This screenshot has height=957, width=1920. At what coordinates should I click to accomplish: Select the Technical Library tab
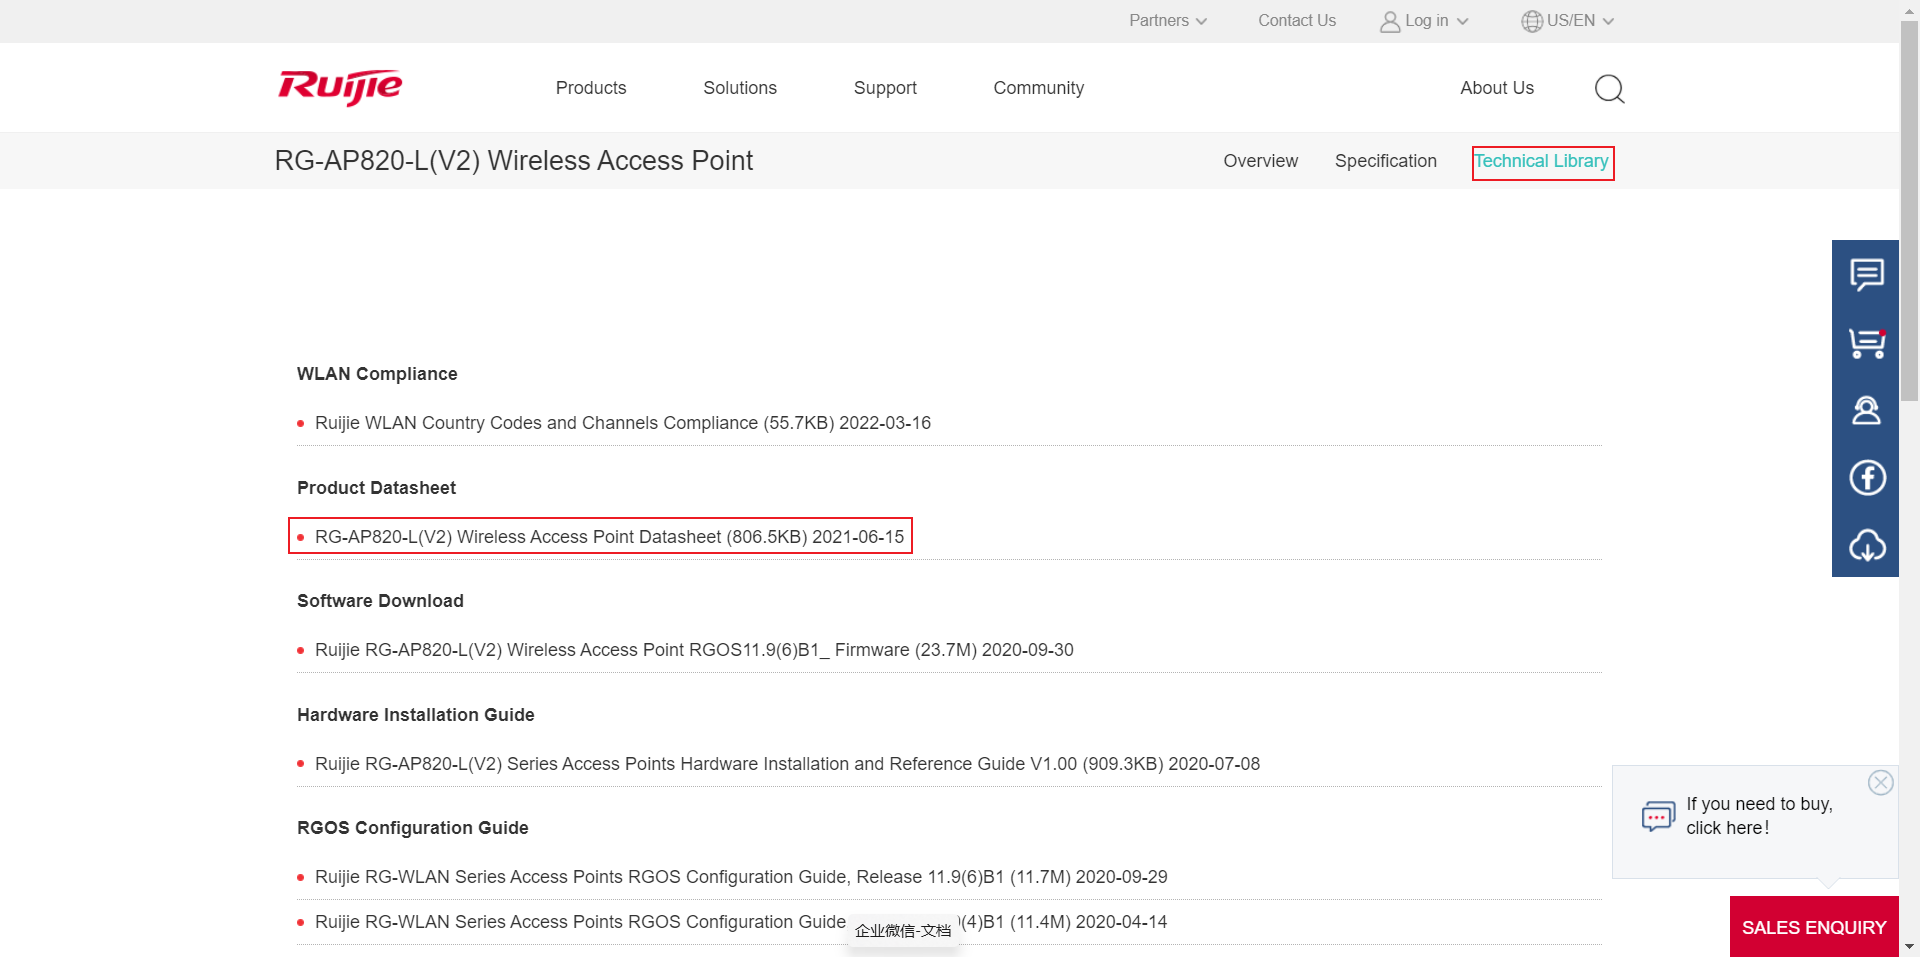click(1541, 161)
